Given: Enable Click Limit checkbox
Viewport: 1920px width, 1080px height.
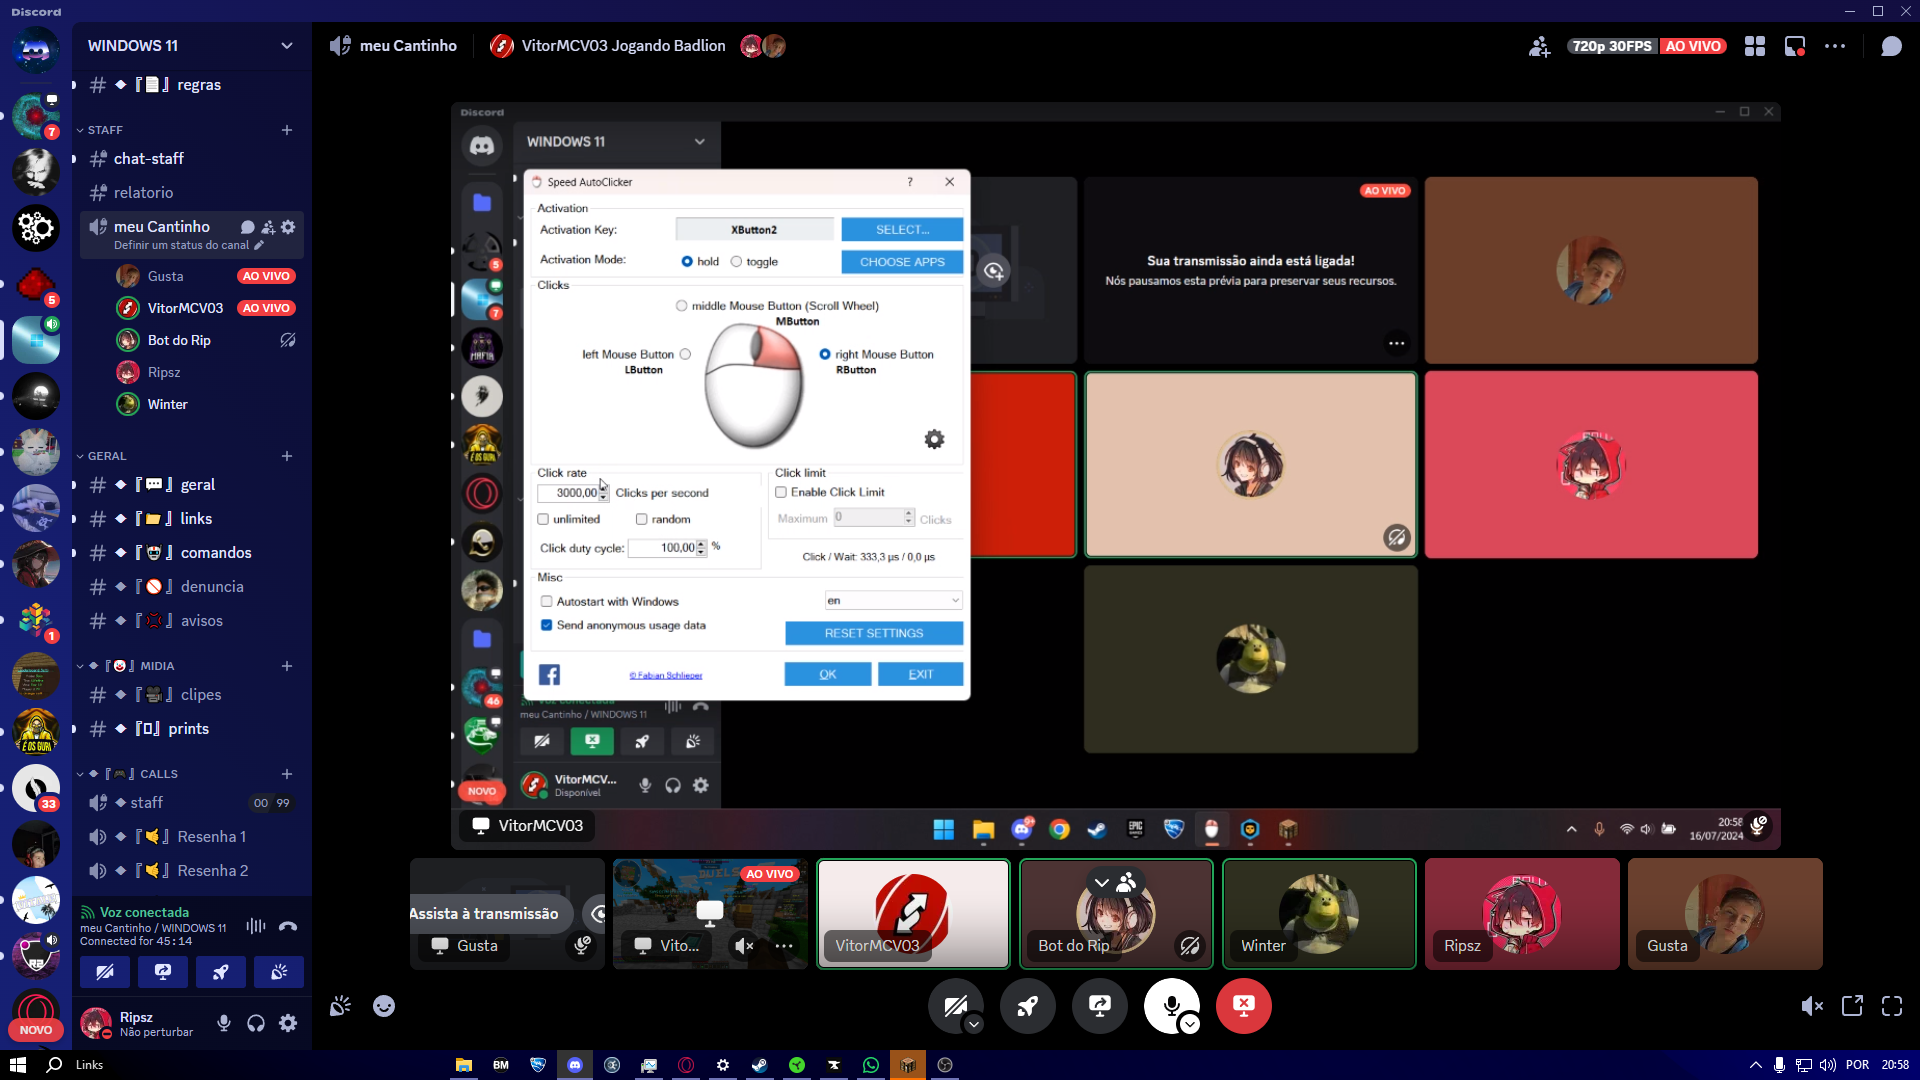Looking at the screenshot, I should pos(781,492).
